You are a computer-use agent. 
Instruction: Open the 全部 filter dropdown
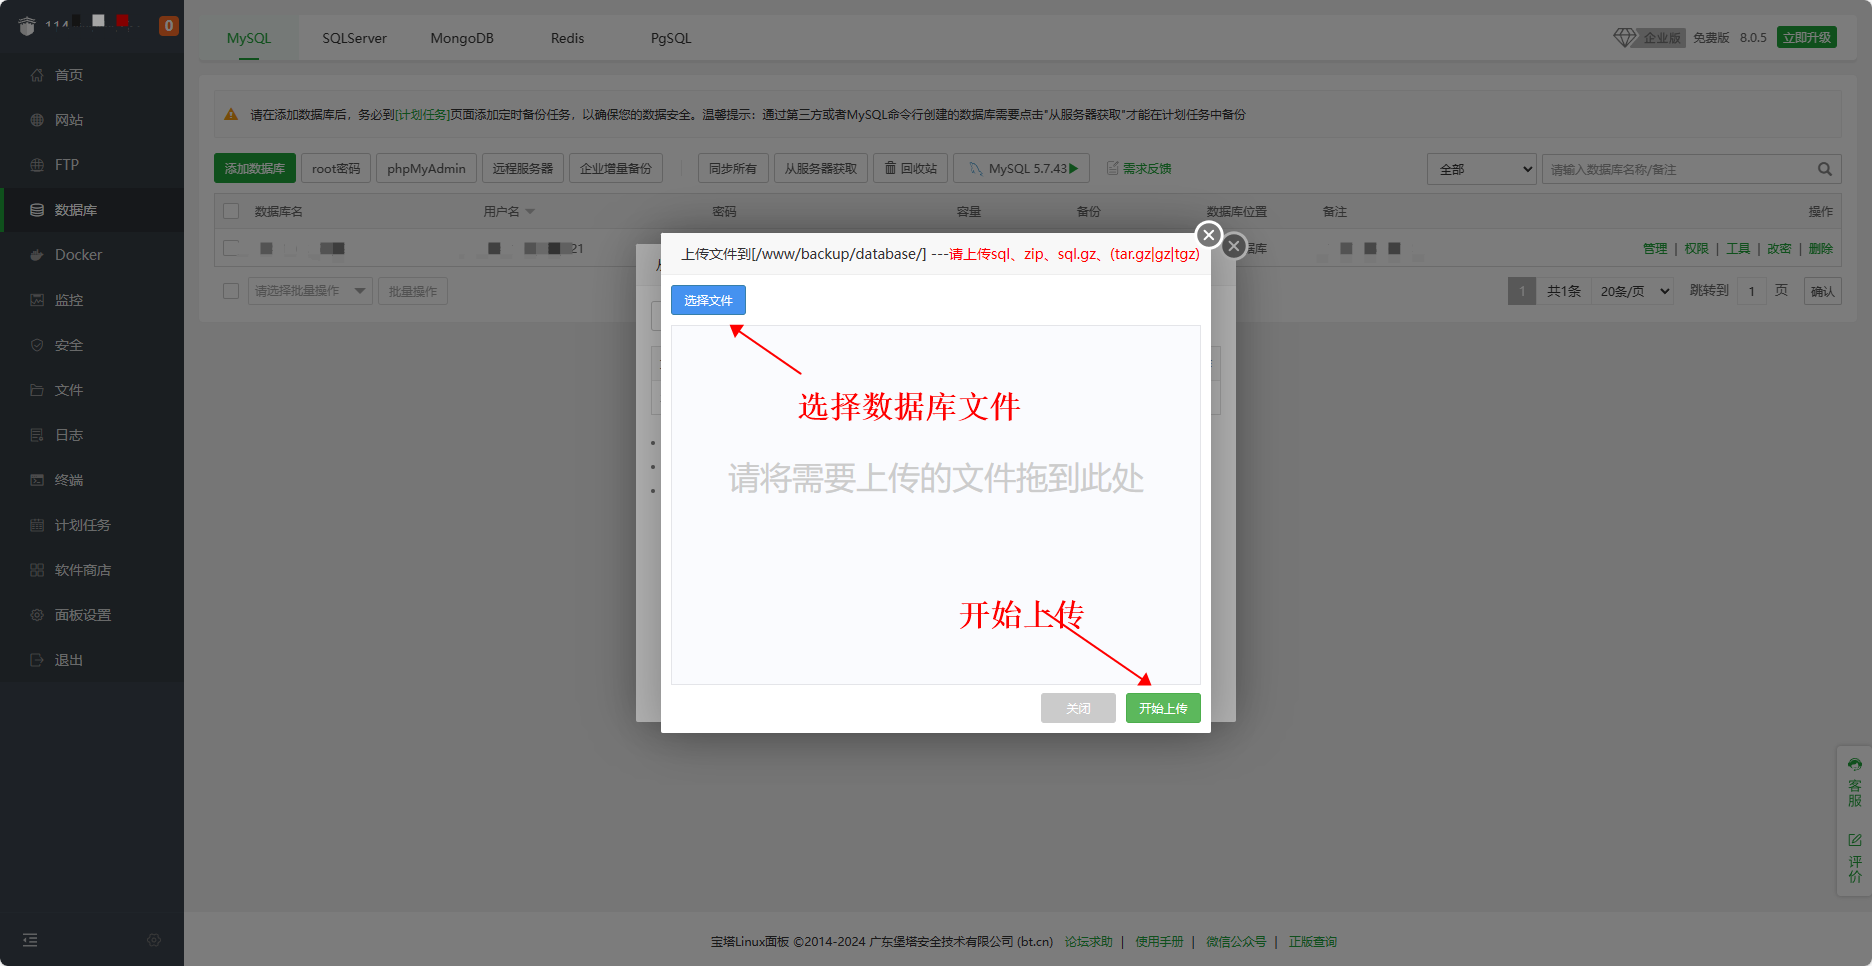coord(1481,169)
